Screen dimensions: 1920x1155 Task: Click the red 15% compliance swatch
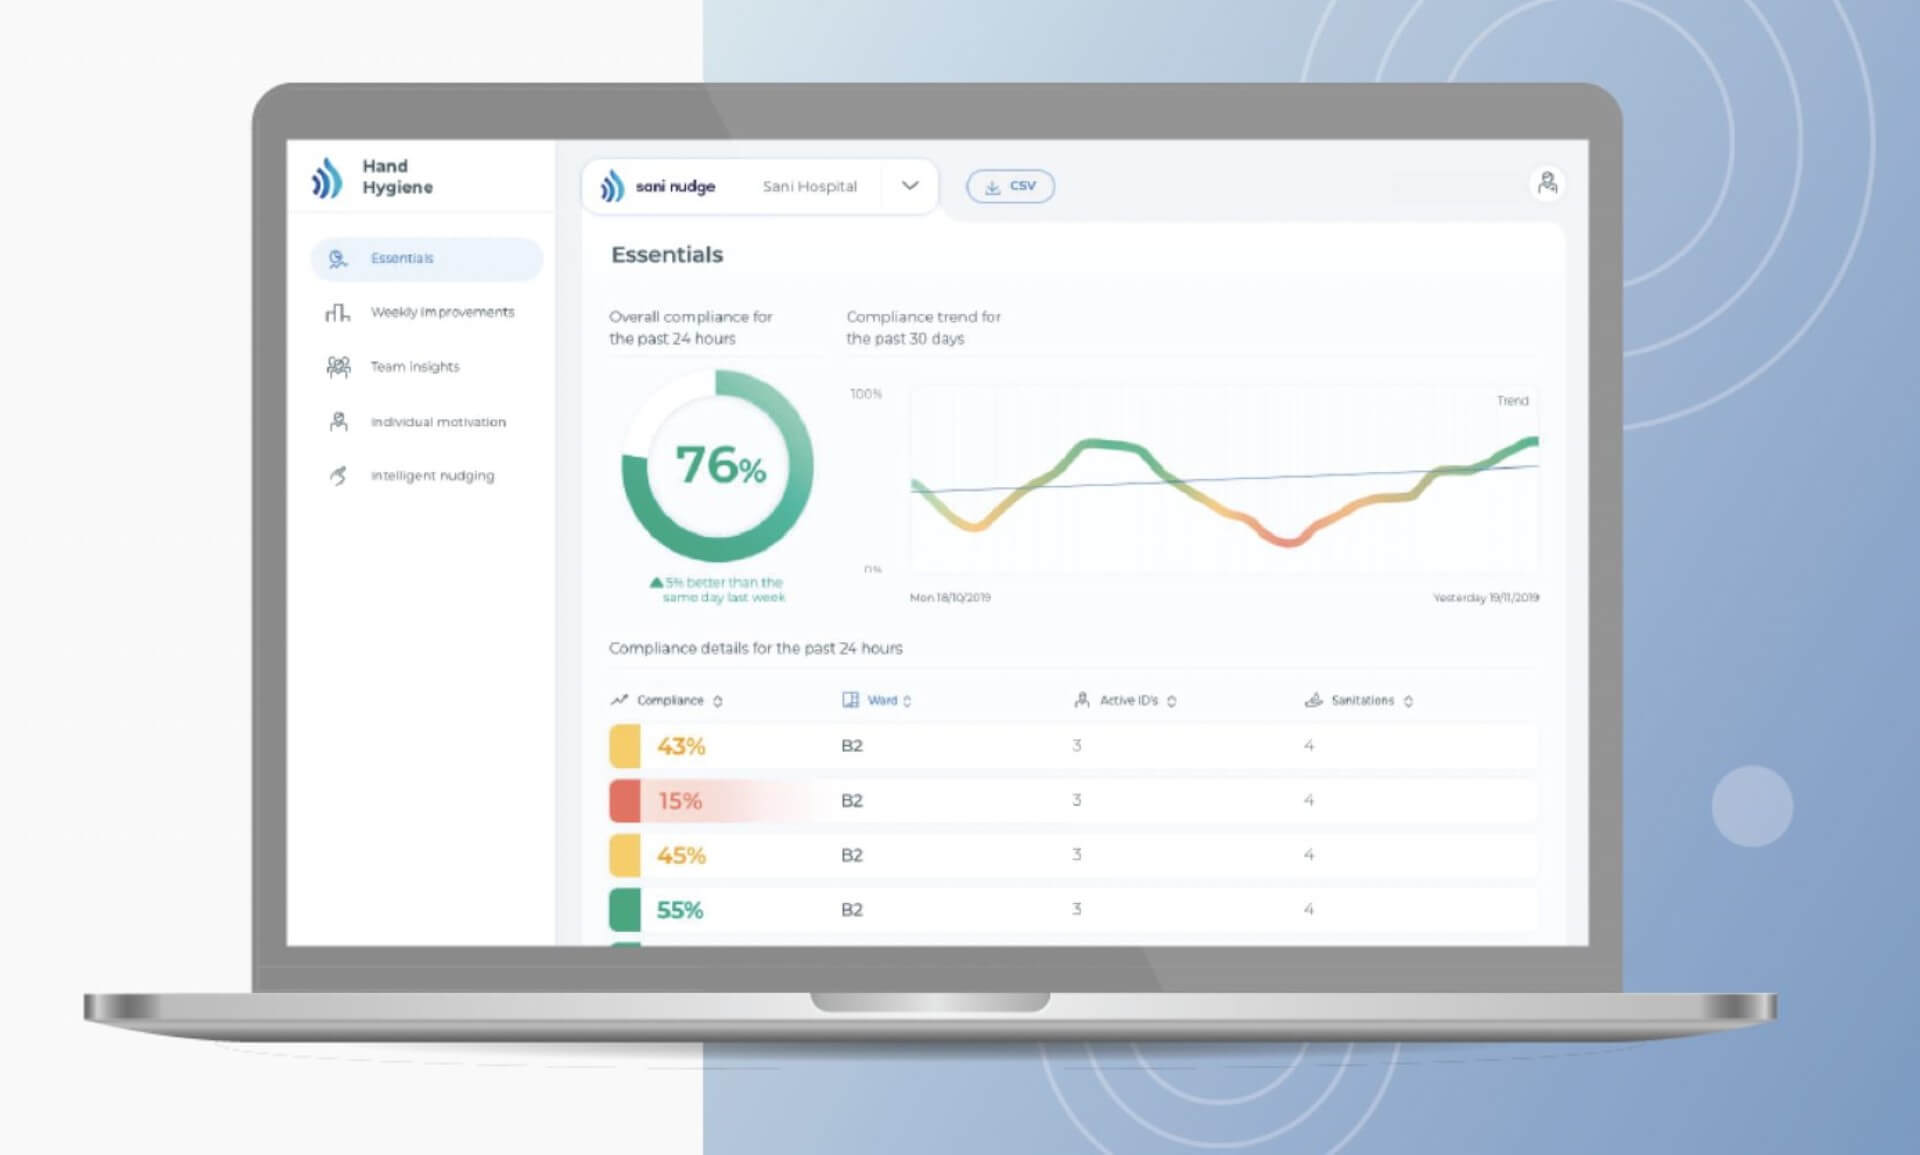(625, 801)
